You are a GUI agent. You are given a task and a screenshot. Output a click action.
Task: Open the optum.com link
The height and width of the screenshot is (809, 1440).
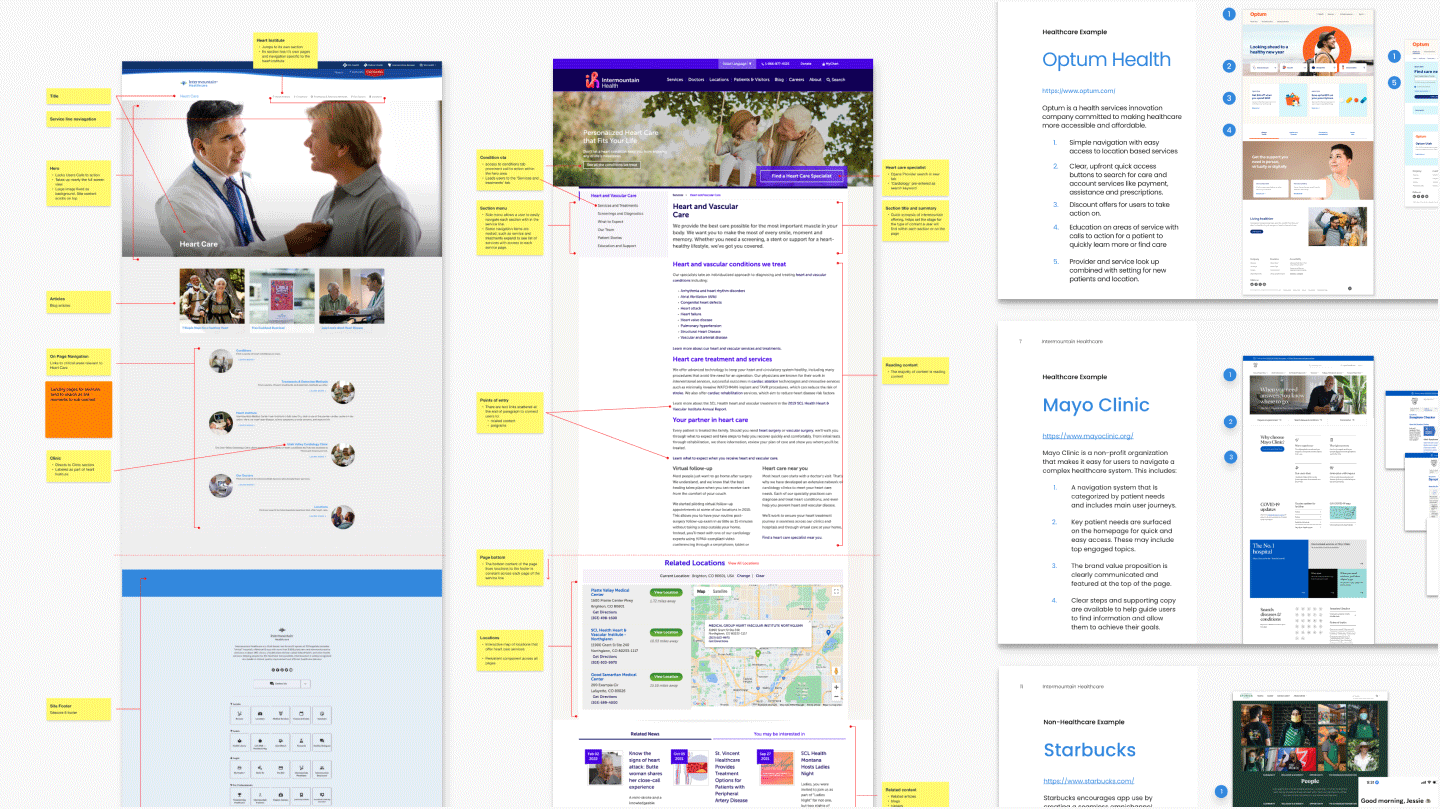(1078, 90)
